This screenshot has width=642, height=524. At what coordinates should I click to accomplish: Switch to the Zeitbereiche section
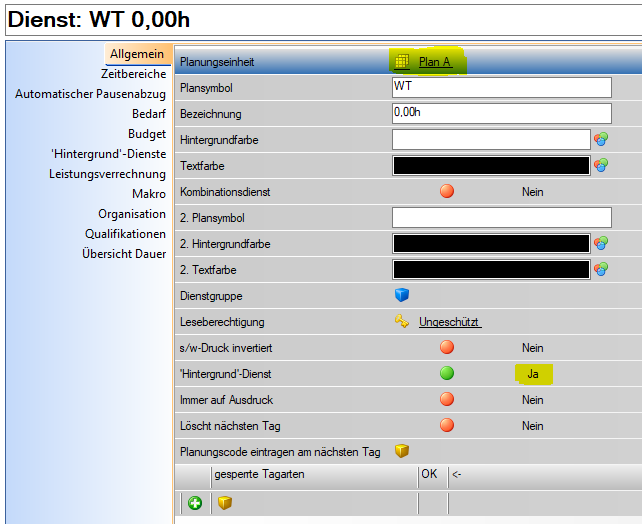[x=133, y=74]
